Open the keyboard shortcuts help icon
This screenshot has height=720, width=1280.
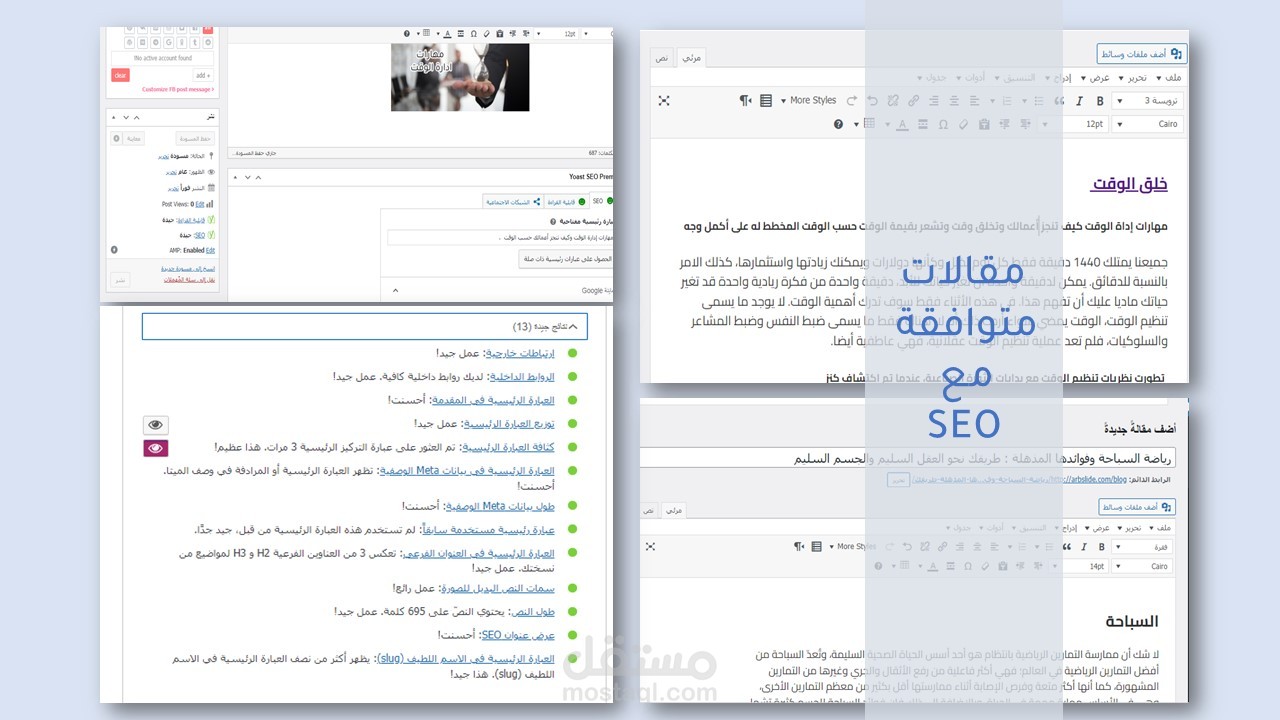(838, 123)
